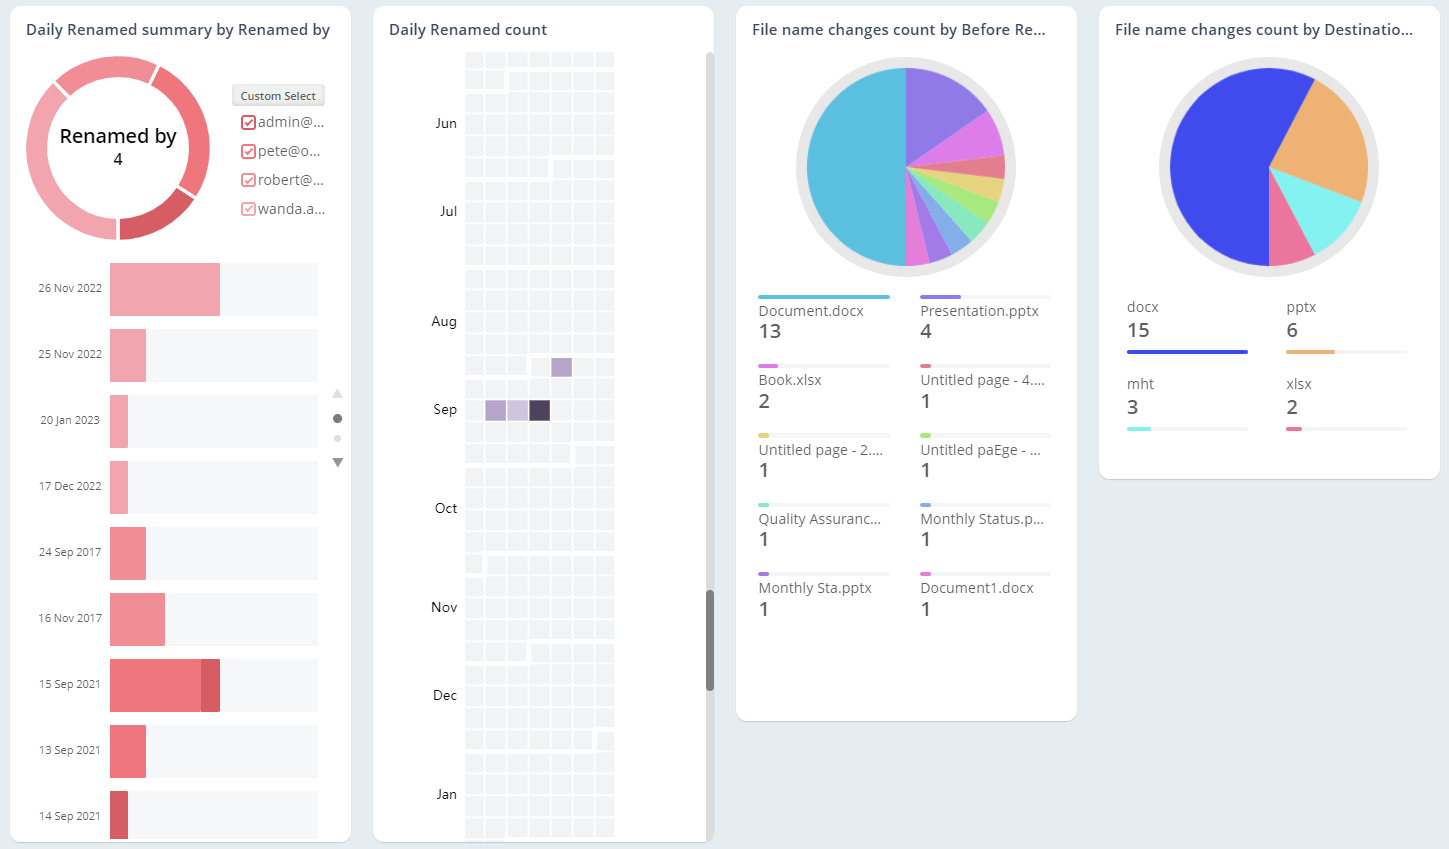Click the mht destination legend item

point(1140,385)
